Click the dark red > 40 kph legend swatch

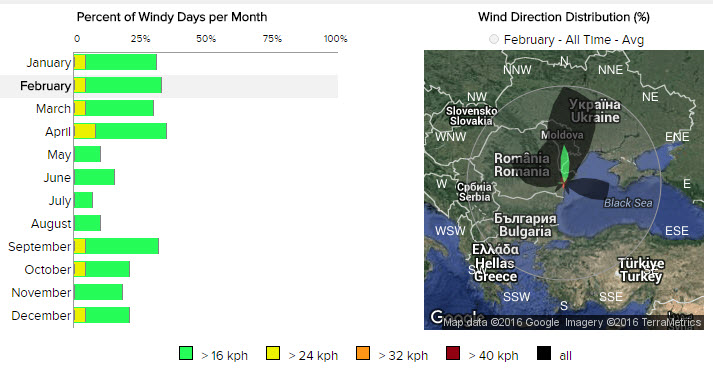coord(453,353)
